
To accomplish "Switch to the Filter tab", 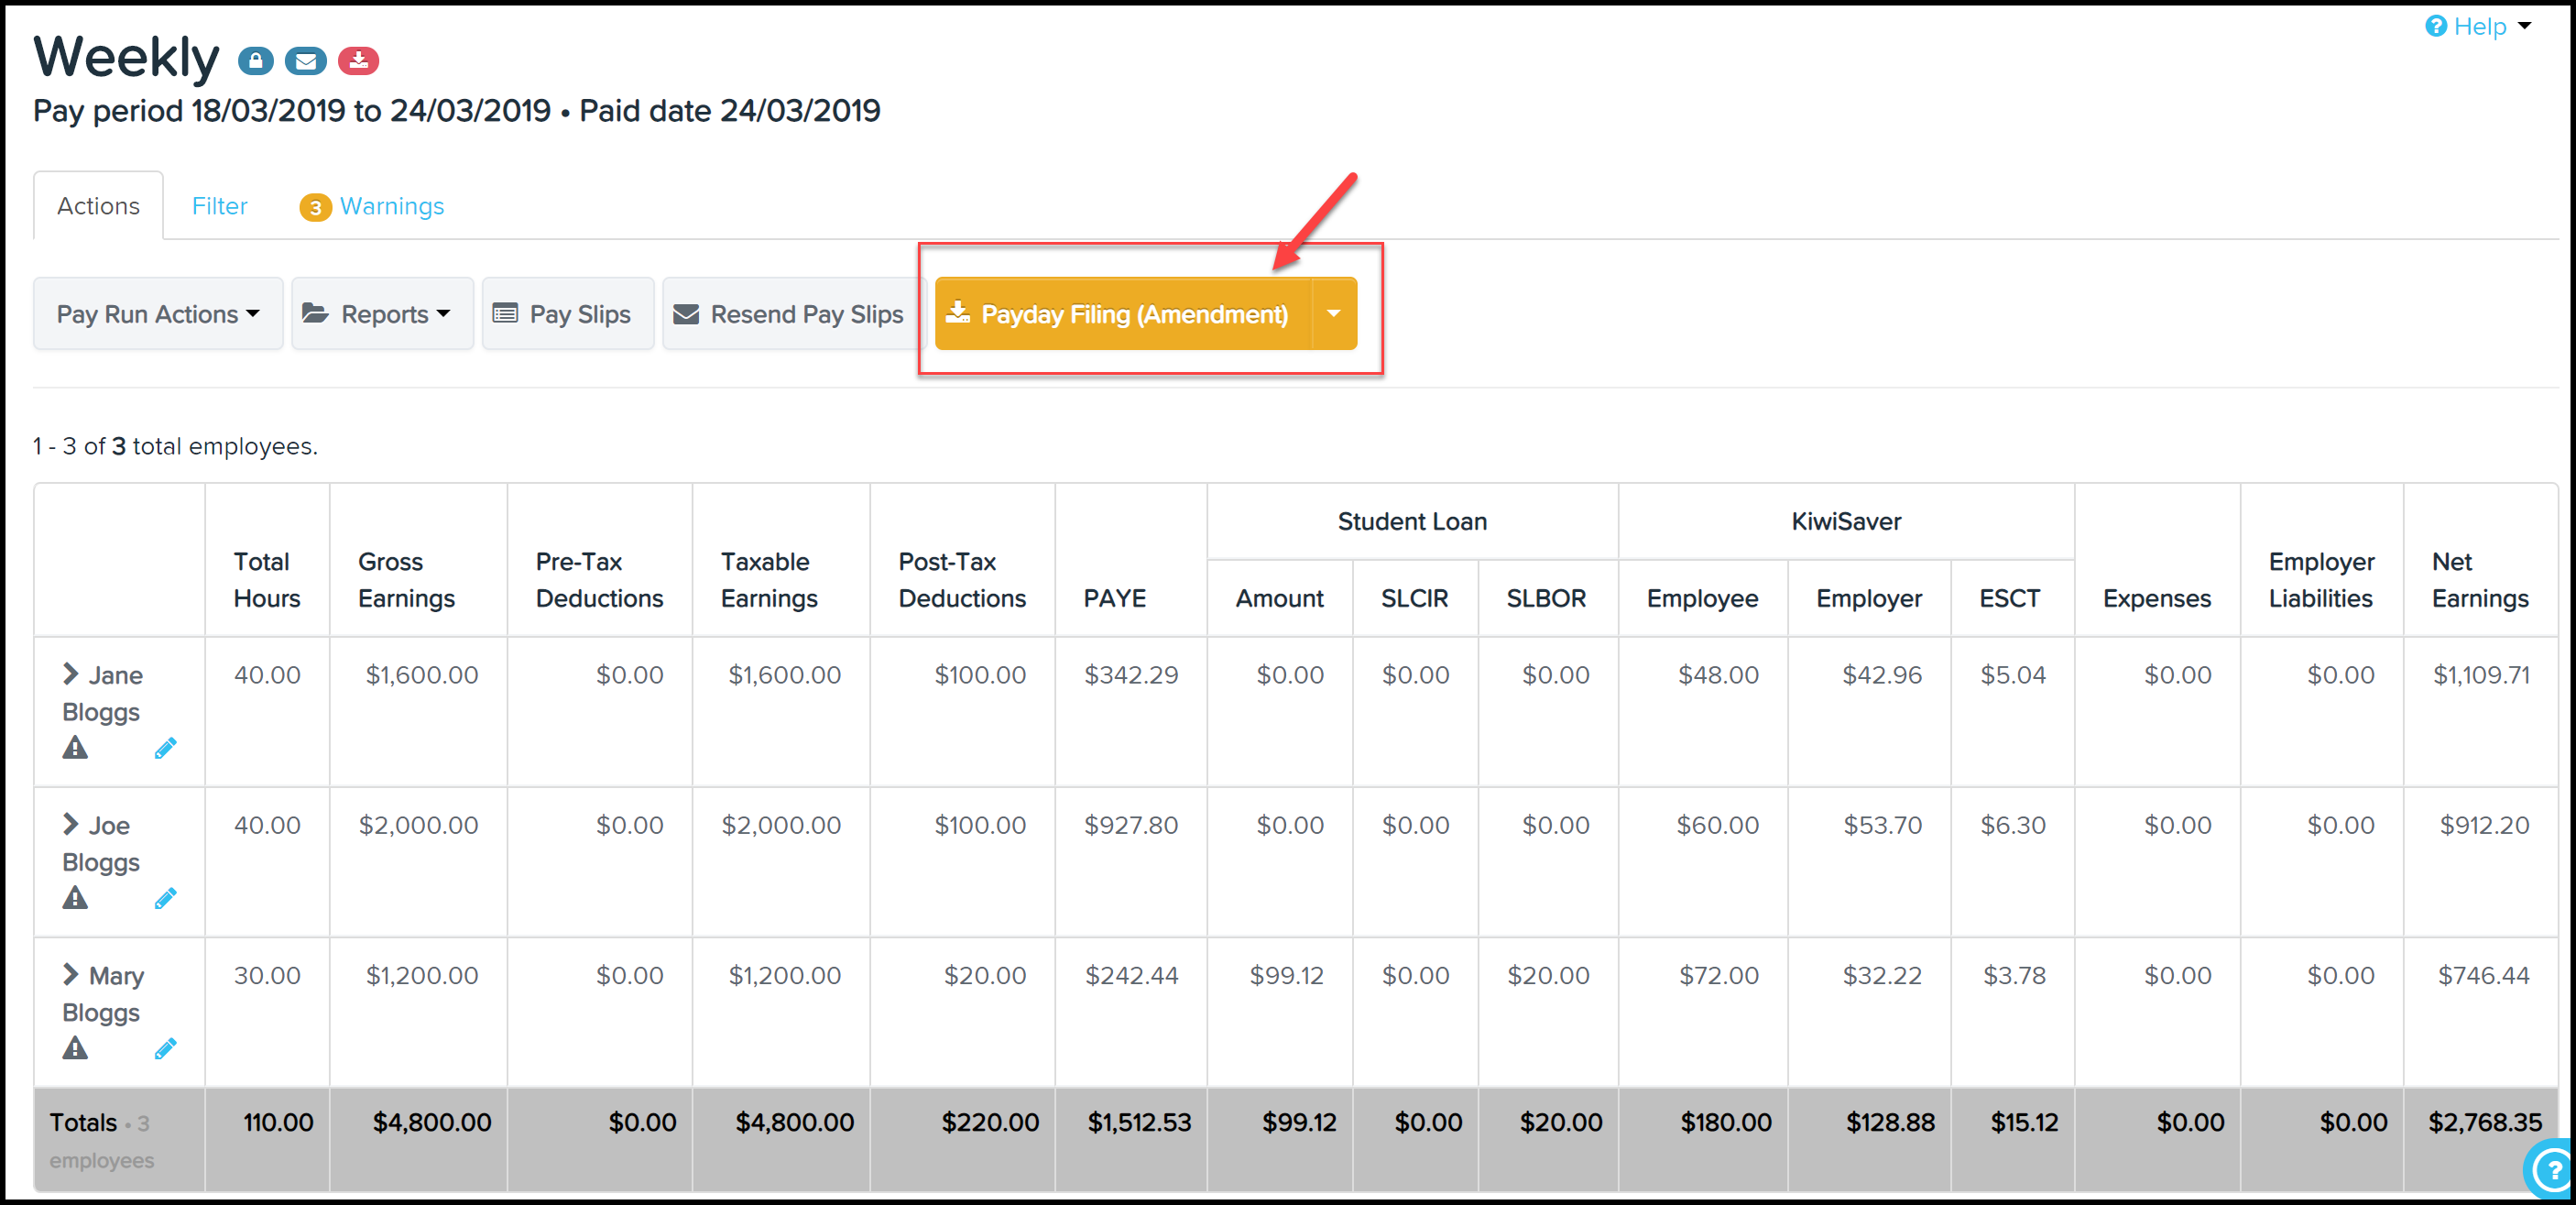I will pyautogui.click(x=219, y=206).
